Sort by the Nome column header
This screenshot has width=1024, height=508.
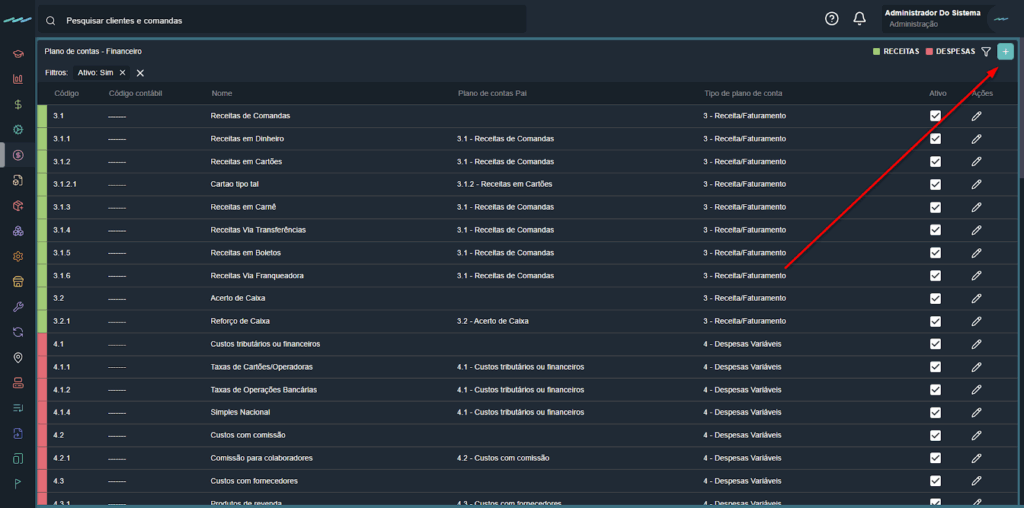[x=222, y=93]
